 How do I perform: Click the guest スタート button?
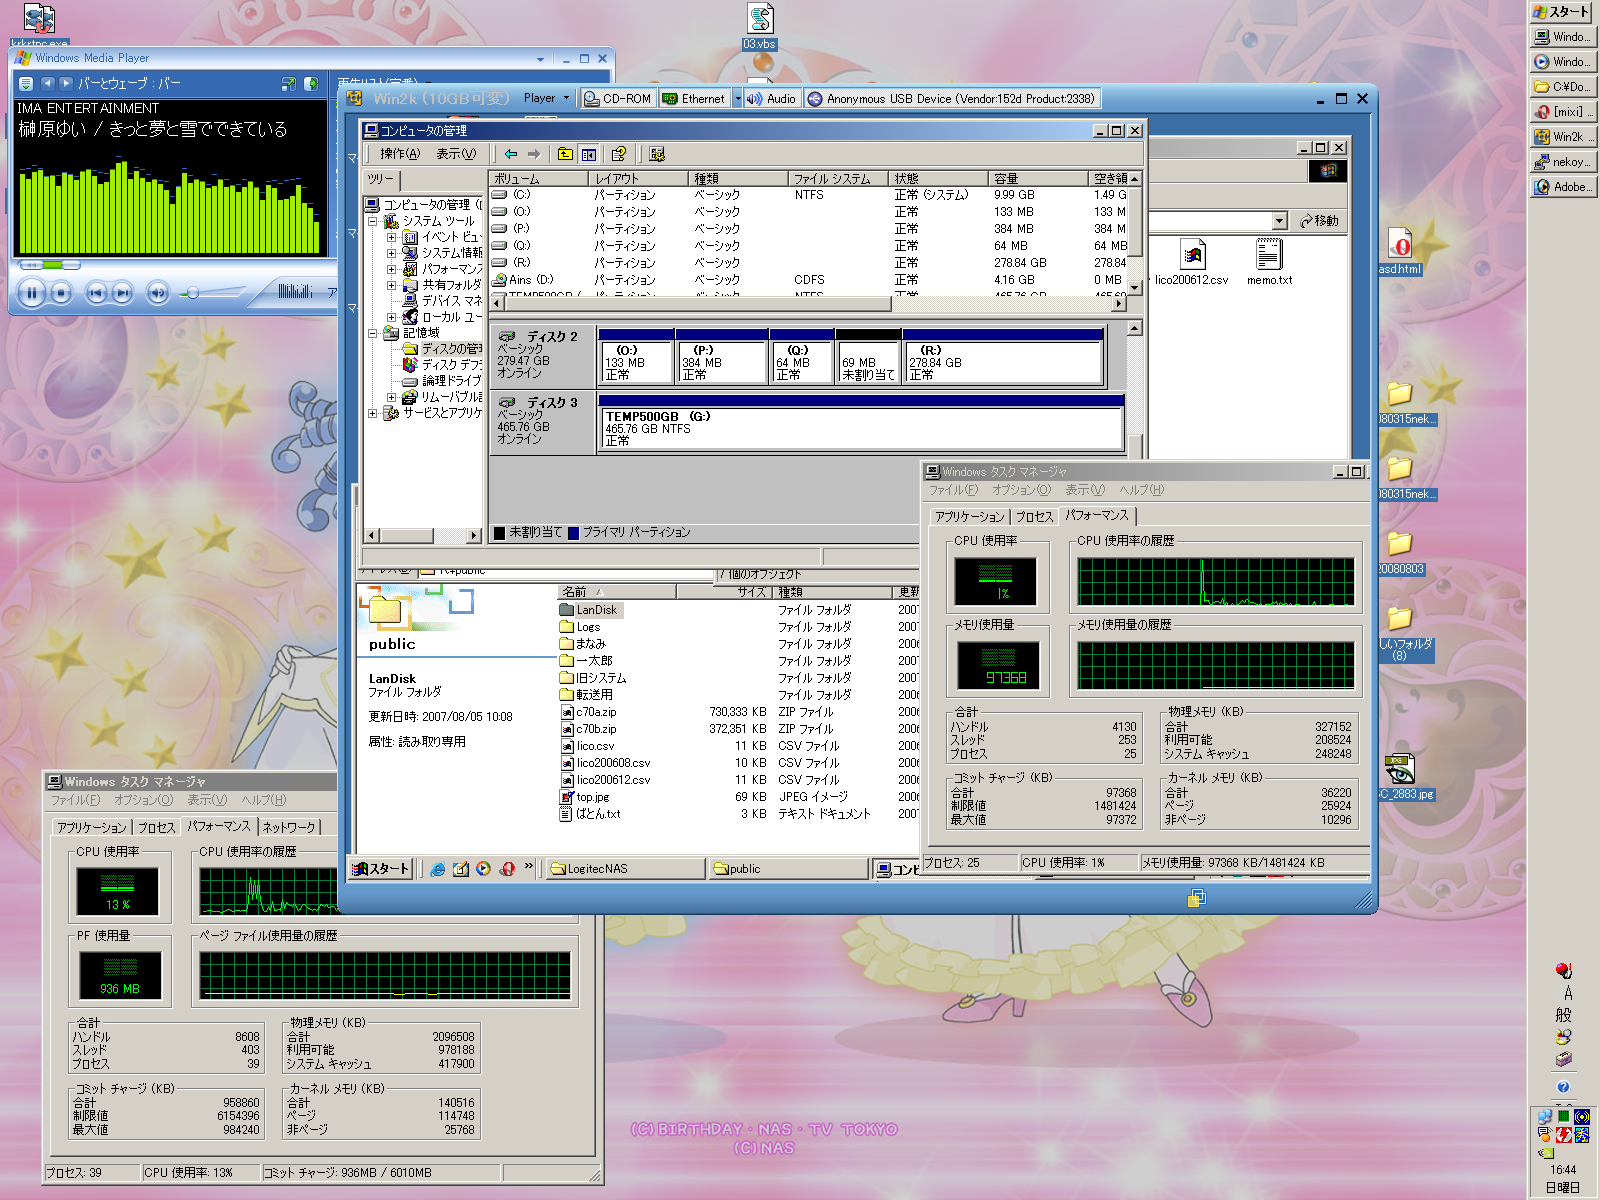[x=380, y=869]
